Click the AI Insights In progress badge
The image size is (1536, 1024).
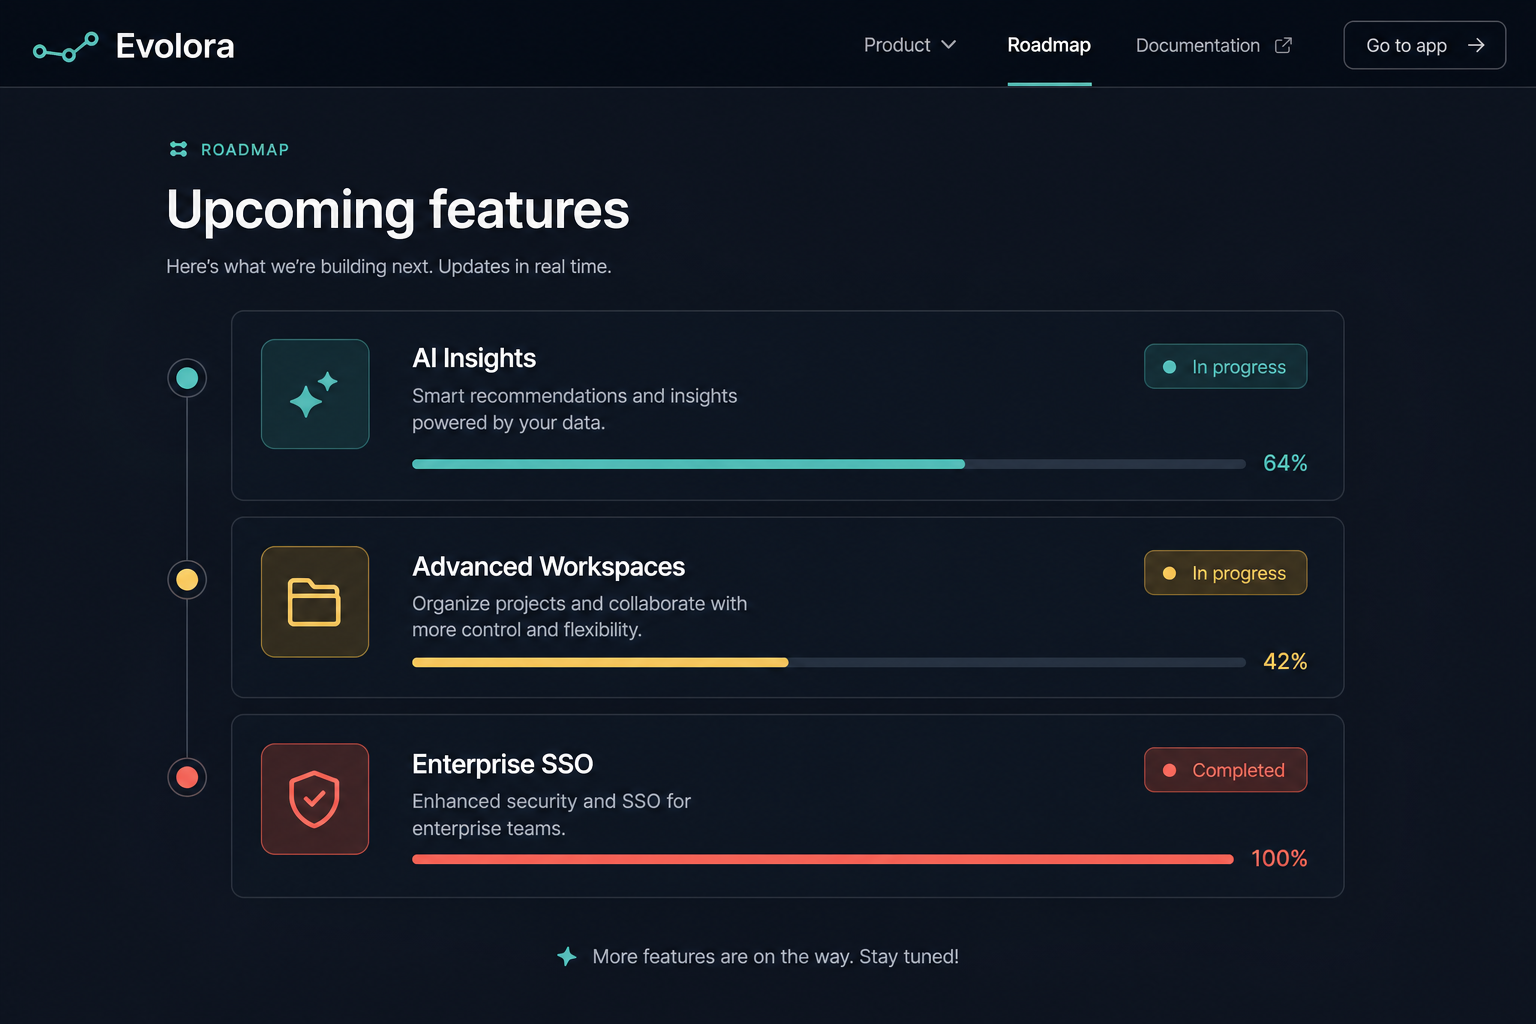pos(1225,366)
